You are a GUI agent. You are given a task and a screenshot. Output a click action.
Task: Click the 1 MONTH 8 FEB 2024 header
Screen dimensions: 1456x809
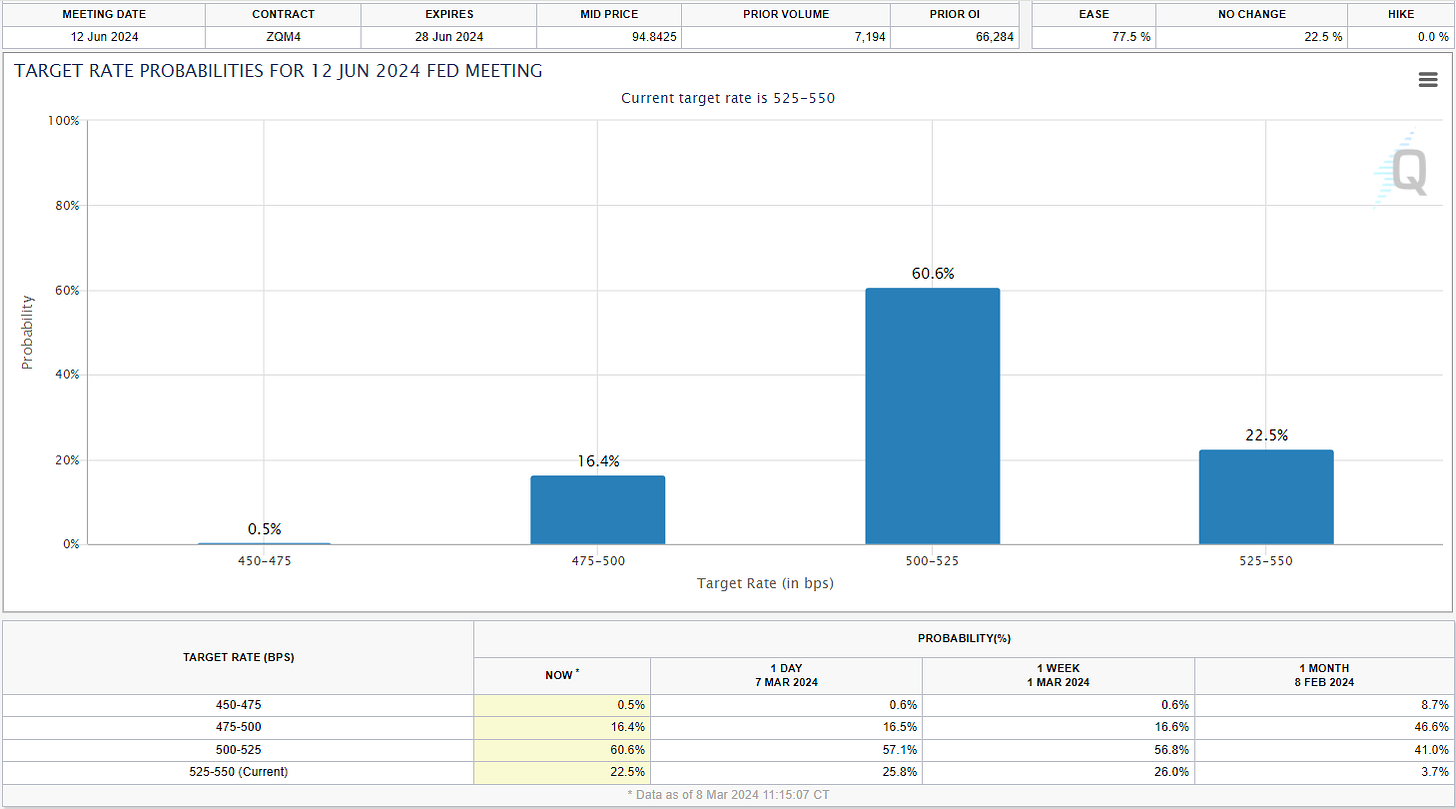1324,675
